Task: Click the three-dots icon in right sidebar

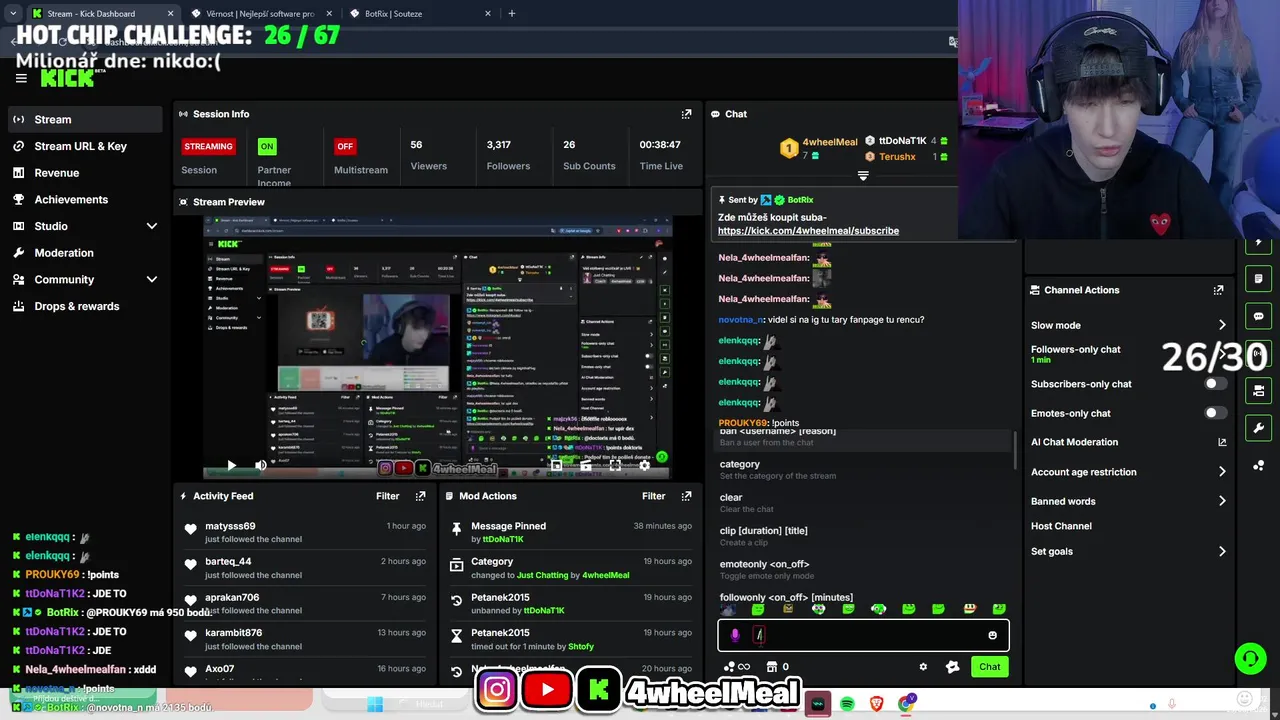Action: coord(1258,466)
